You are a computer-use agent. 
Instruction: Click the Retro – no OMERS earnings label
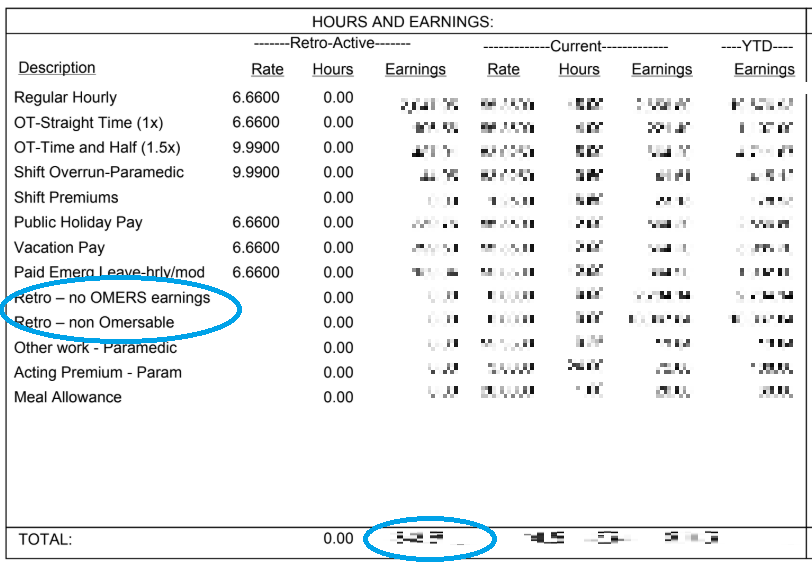[112, 298]
